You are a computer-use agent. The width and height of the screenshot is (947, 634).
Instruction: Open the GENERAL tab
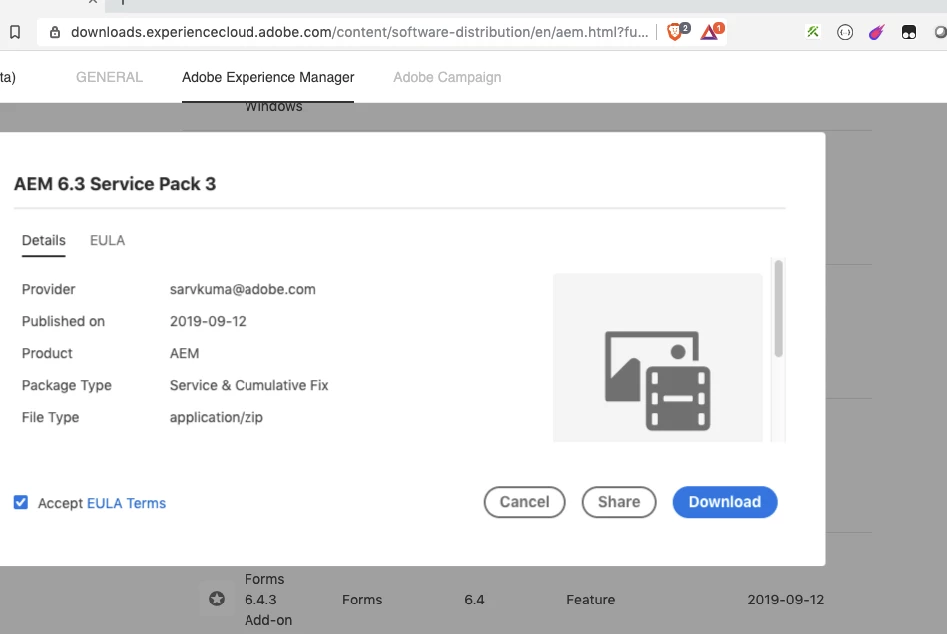[109, 77]
